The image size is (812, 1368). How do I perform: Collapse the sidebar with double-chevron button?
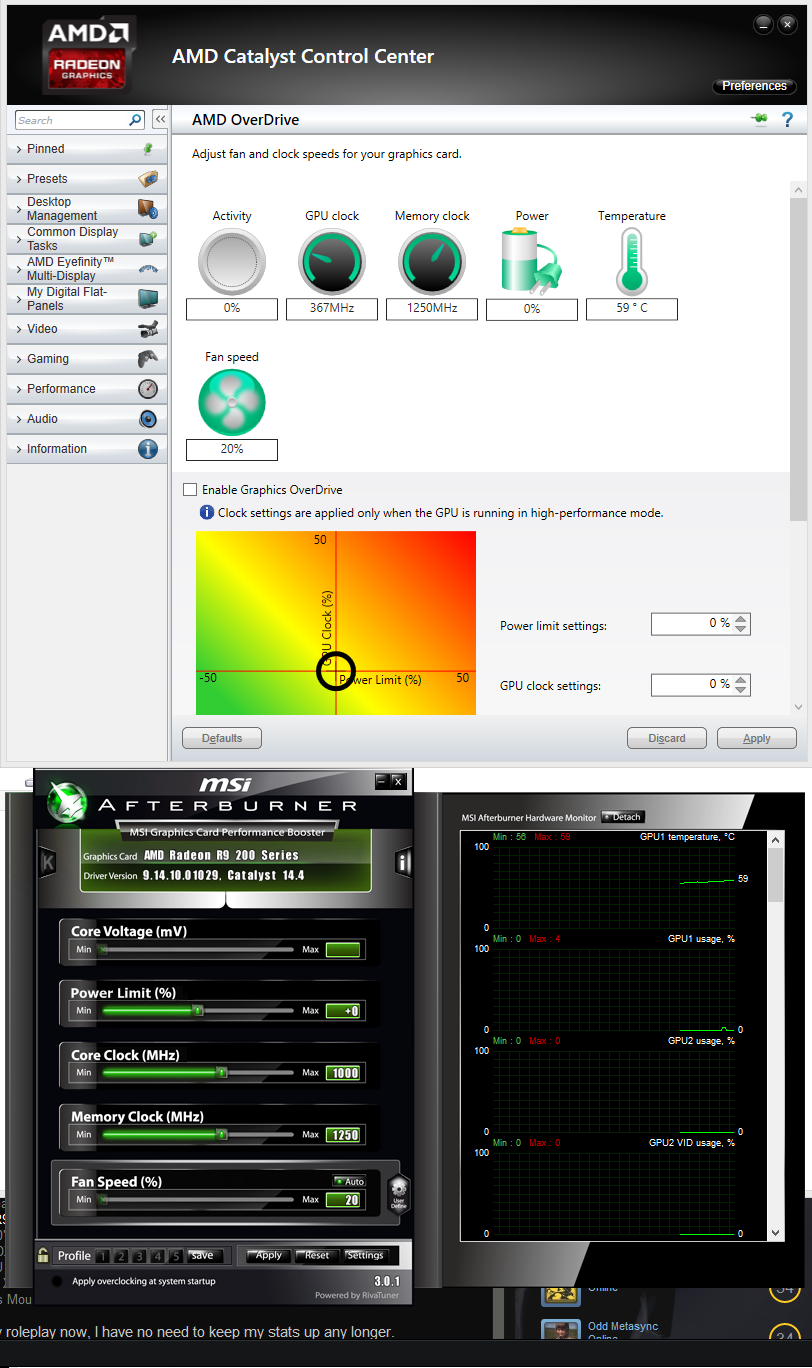point(159,120)
